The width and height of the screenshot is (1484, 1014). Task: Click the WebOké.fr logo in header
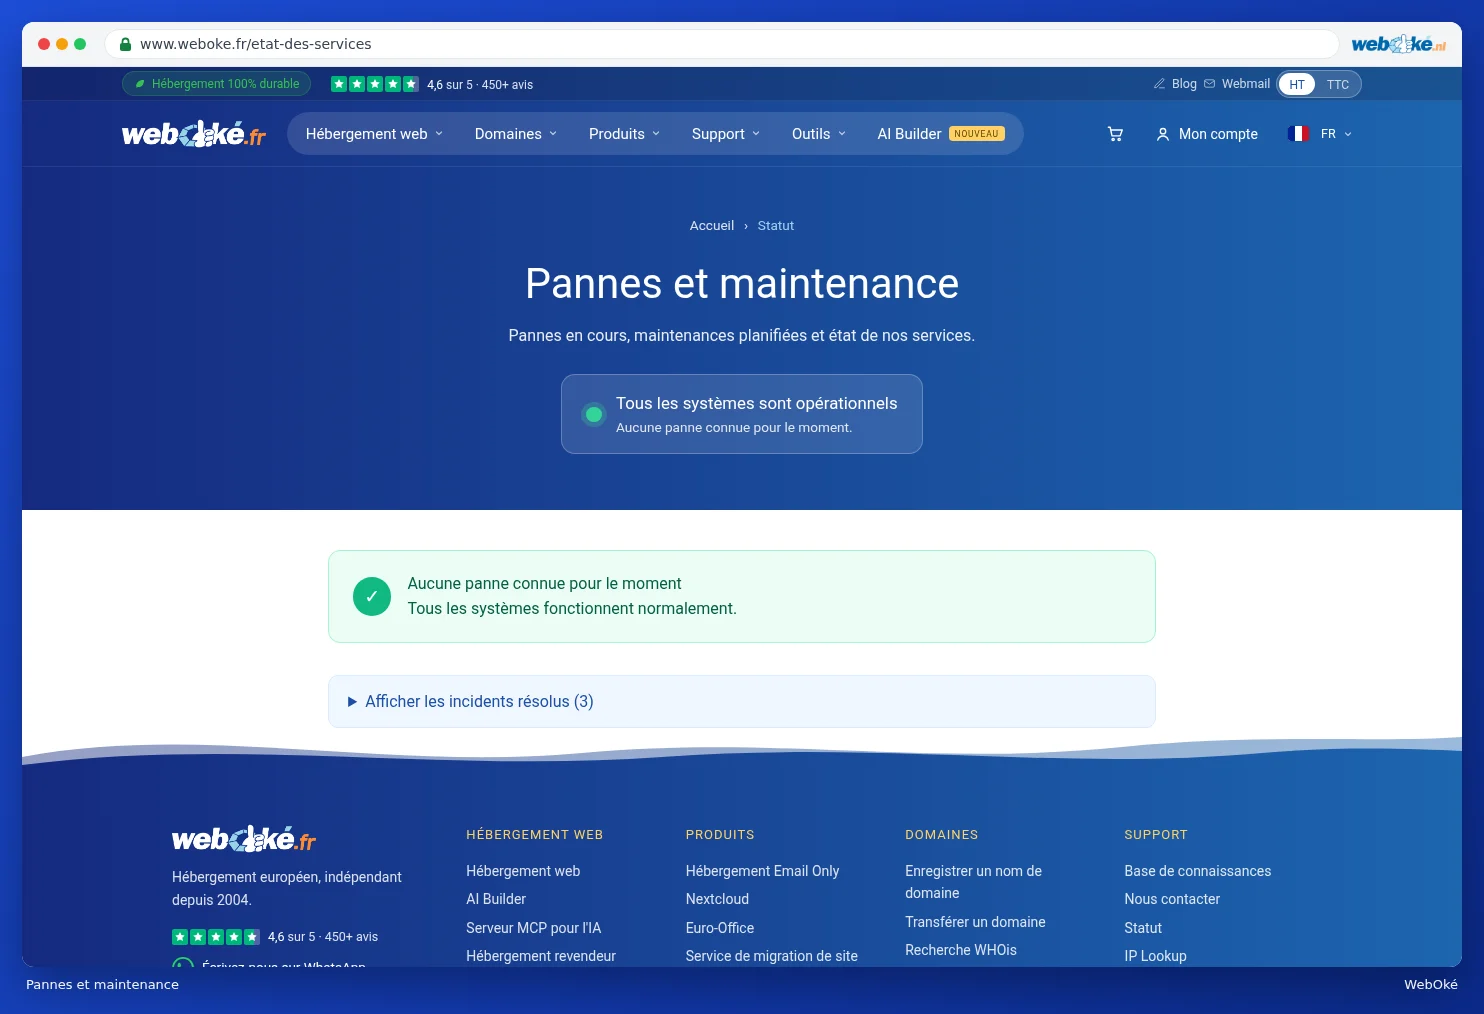click(x=194, y=134)
